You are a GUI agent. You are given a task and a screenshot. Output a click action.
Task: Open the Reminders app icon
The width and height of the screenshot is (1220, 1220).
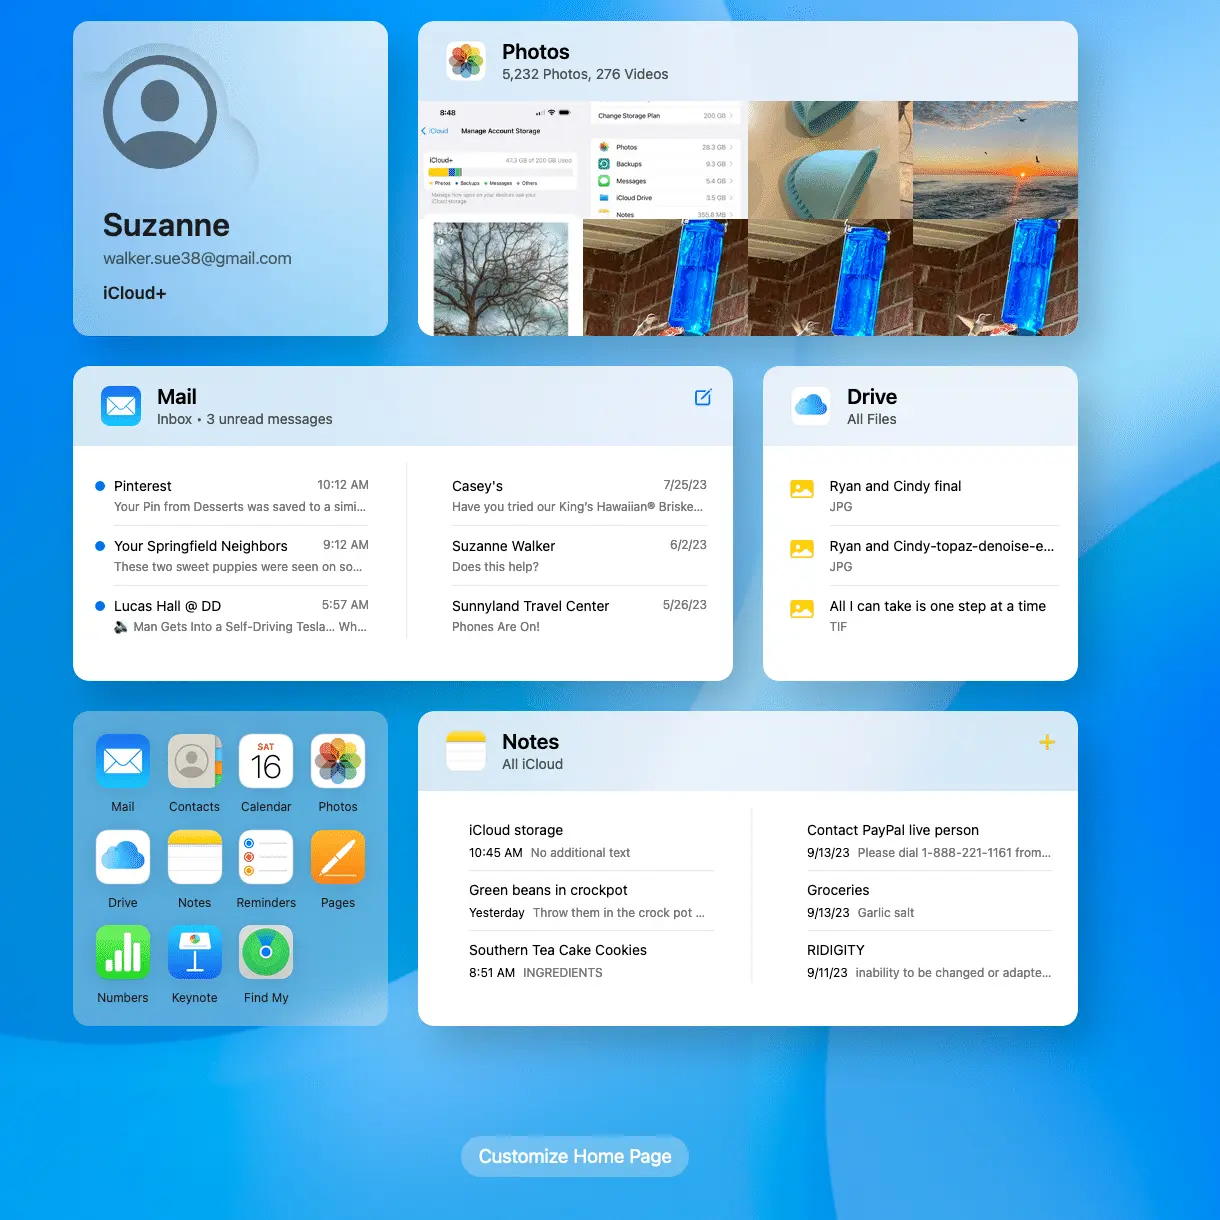[265, 857]
